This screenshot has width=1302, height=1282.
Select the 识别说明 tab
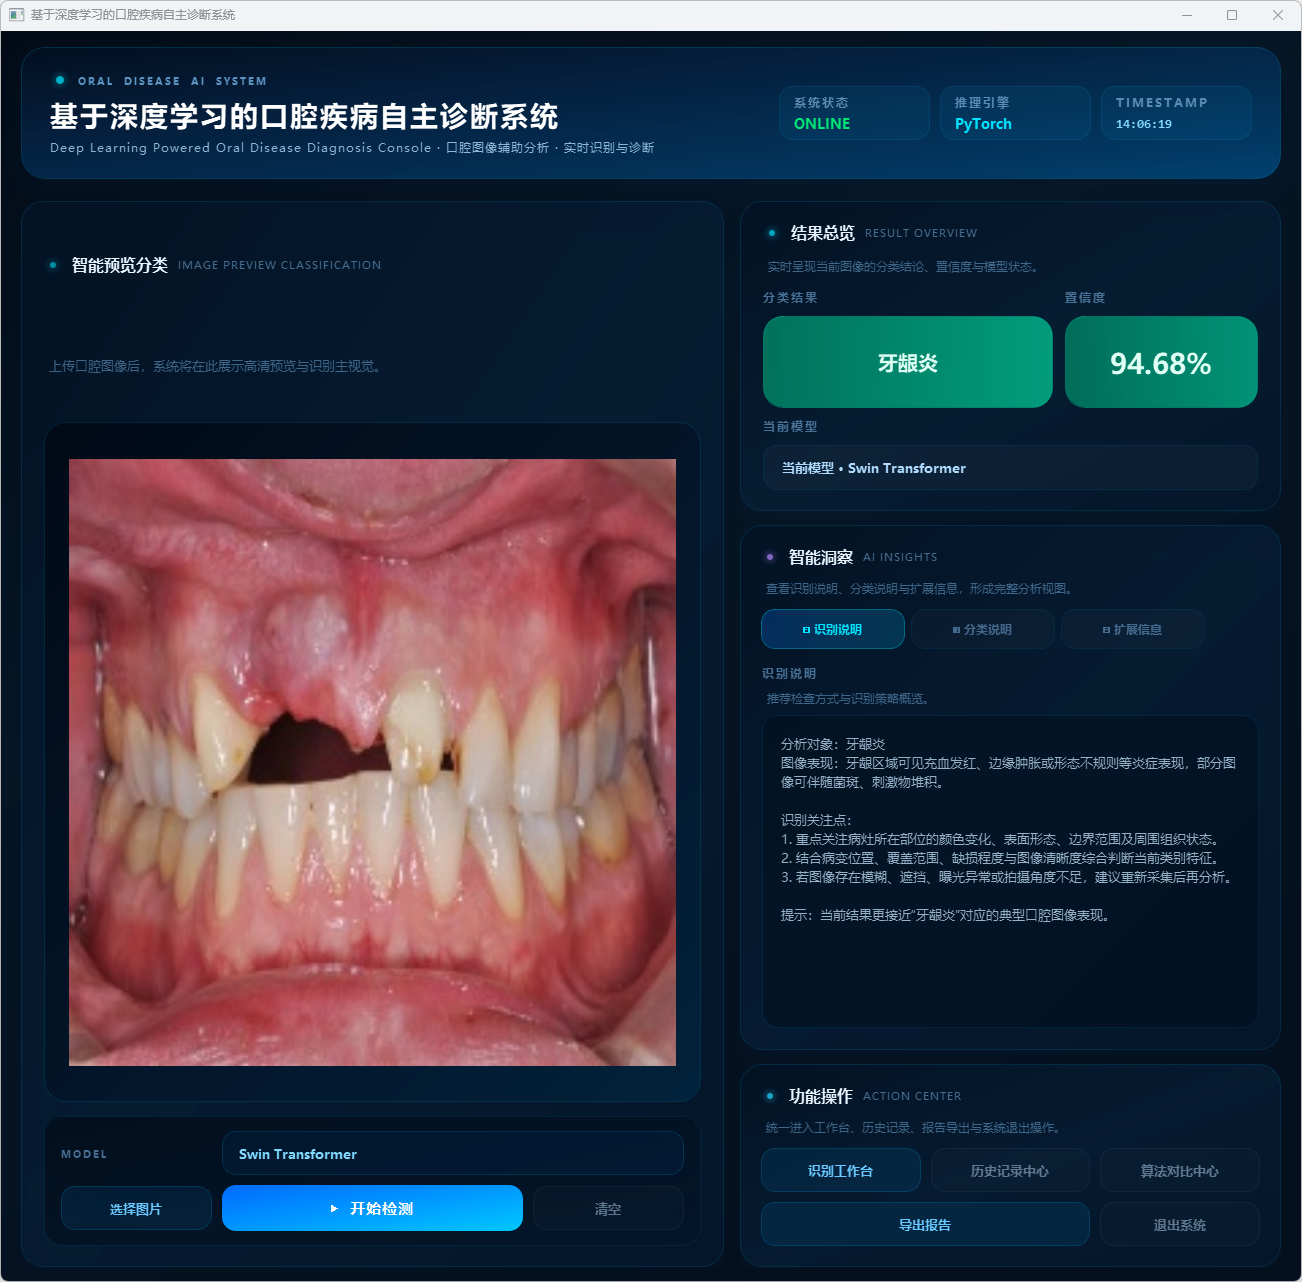click(x=832, y=630)
